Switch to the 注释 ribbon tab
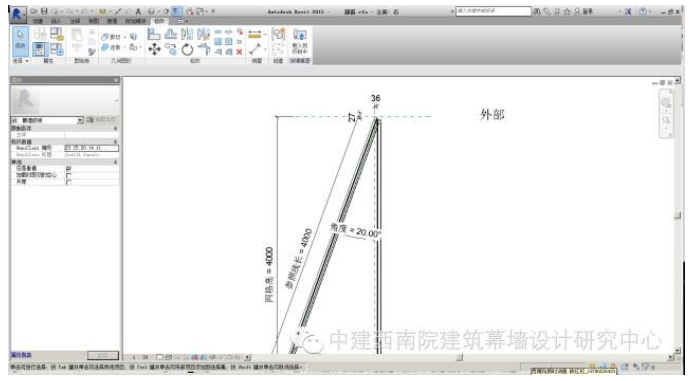 [x=75, y=21]
